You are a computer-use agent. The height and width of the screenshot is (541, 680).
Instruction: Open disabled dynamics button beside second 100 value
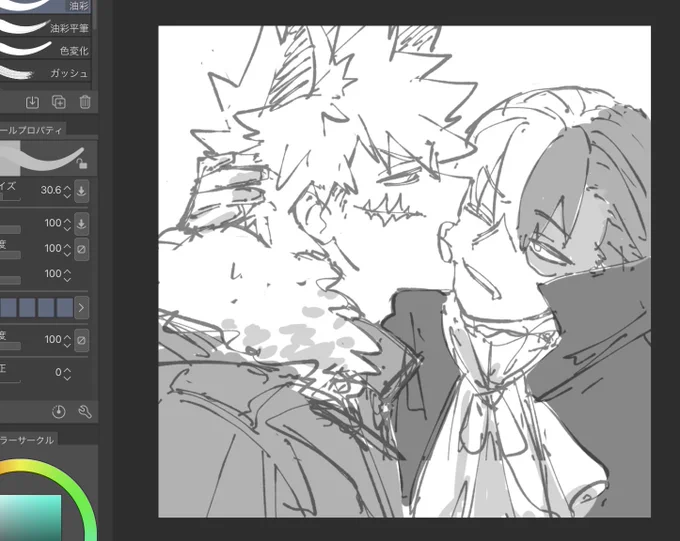click(x=82, y=249)
